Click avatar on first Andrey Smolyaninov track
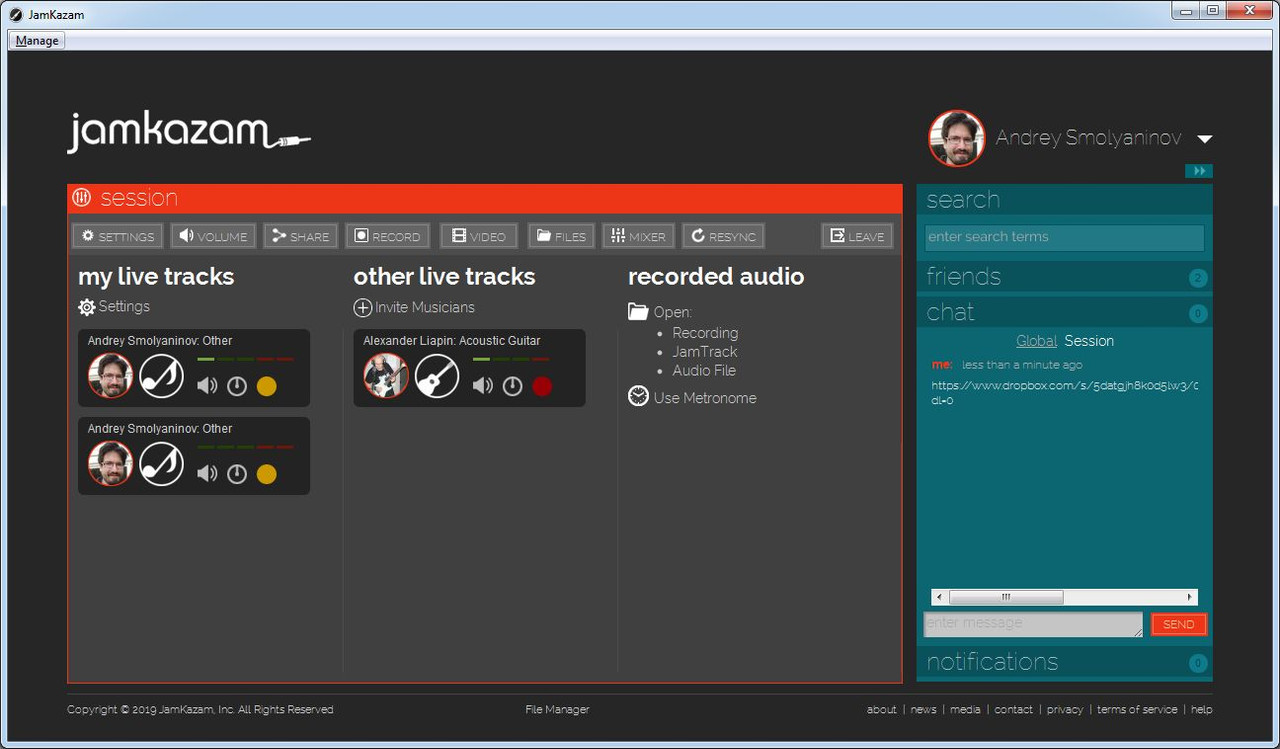Viewport: 1280px width, 749px height. [111, 376]
